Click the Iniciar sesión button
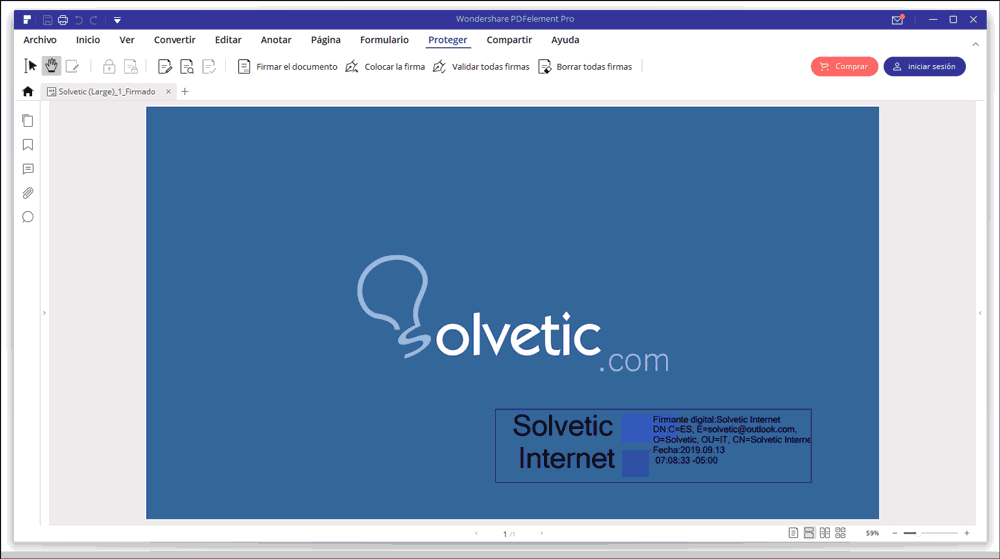 tap(924, 66)
